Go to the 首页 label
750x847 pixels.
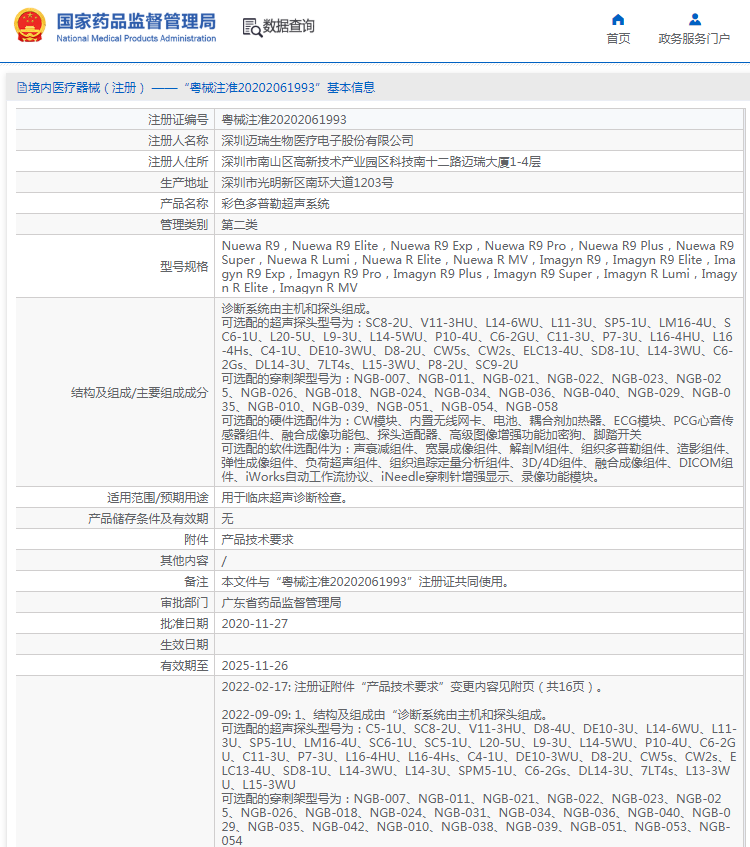tap(618, 38)
